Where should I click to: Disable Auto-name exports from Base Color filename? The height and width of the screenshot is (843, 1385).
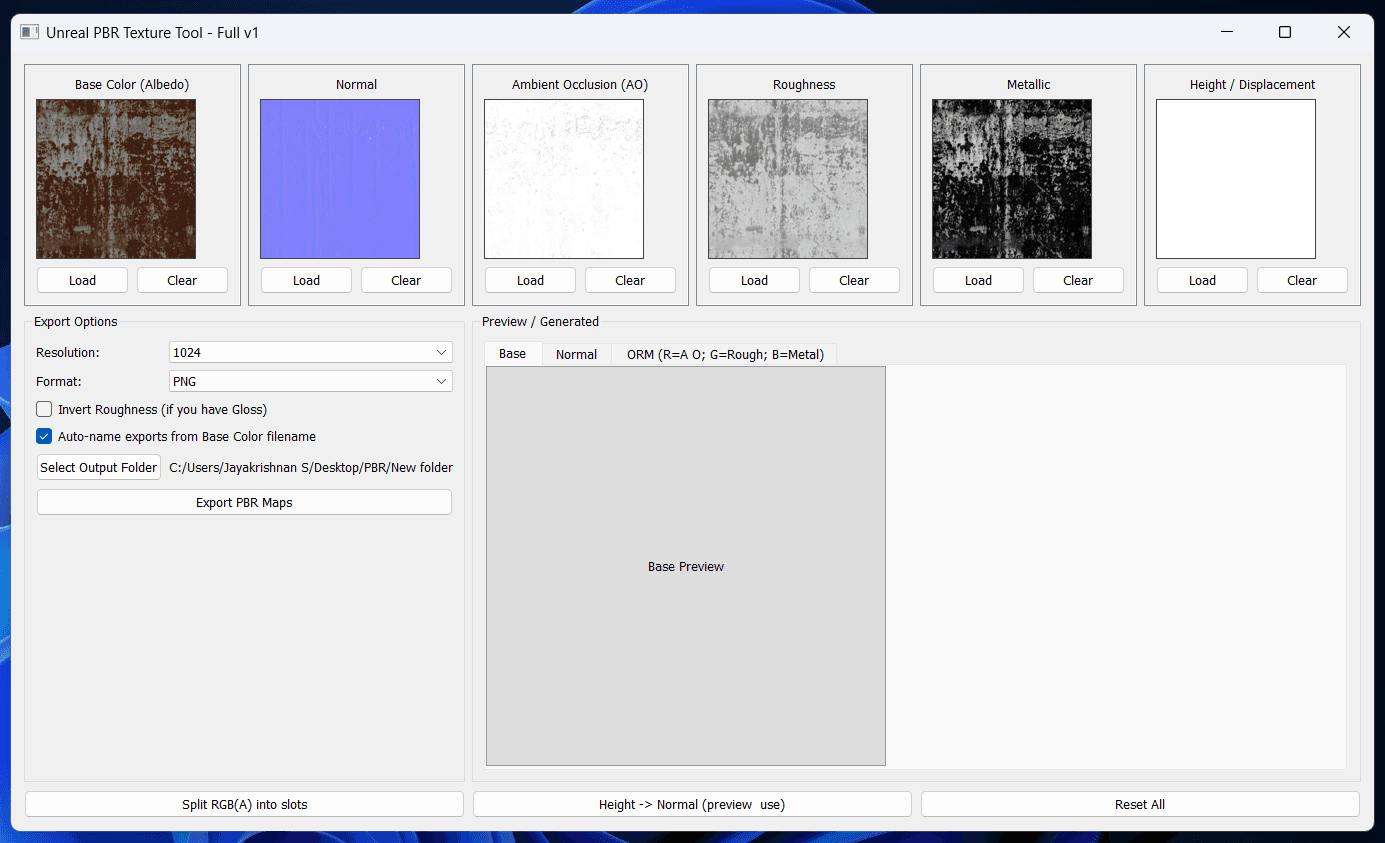pos(44,436)
